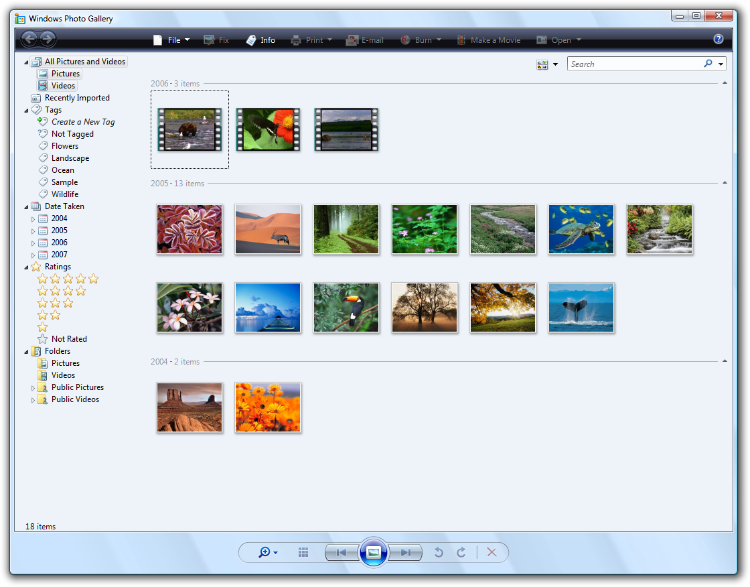Click inside the Search box
The height and width of the screenshot is (587, 750).
coord(634,64)
